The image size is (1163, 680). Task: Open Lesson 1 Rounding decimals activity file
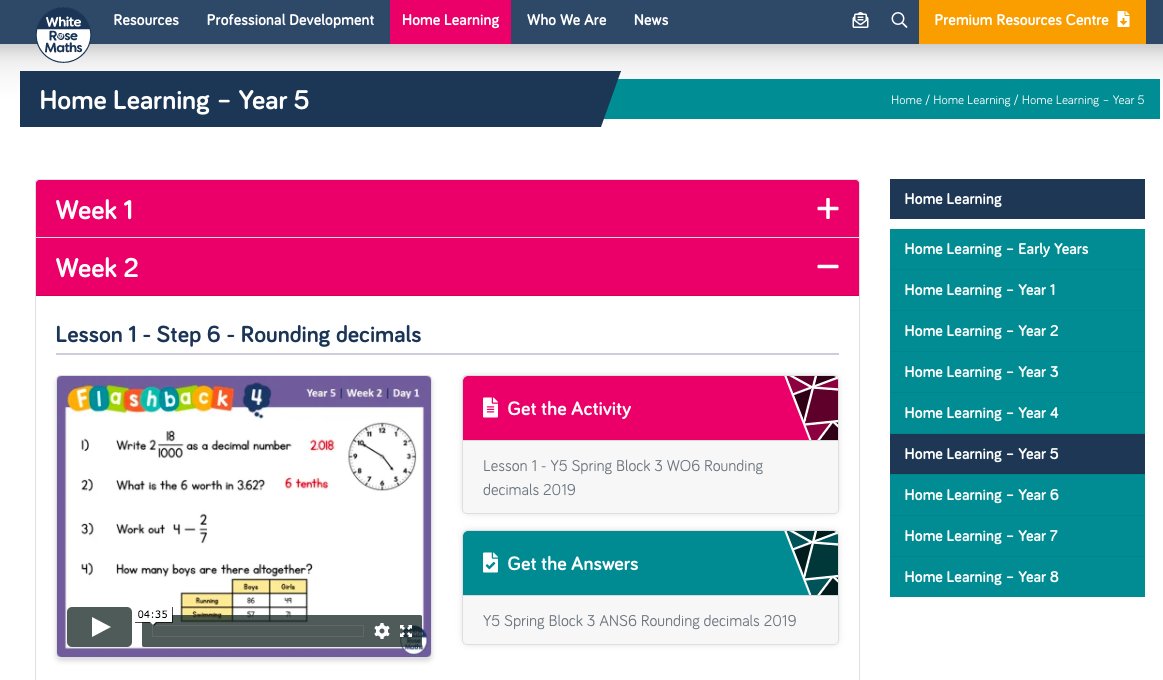[x=623, y=478]
